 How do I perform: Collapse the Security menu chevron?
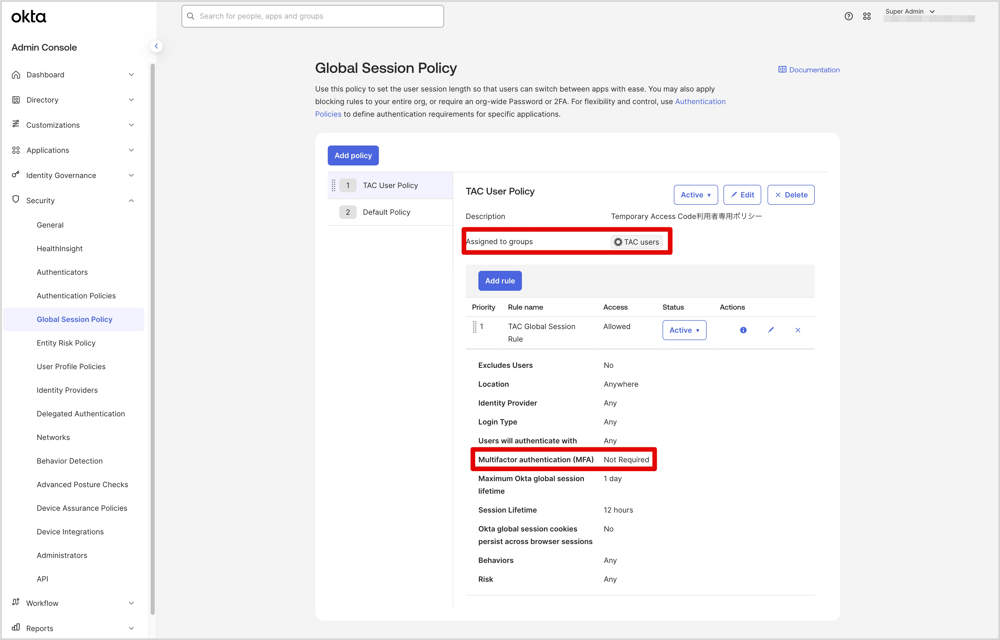(x=131, y=201)
